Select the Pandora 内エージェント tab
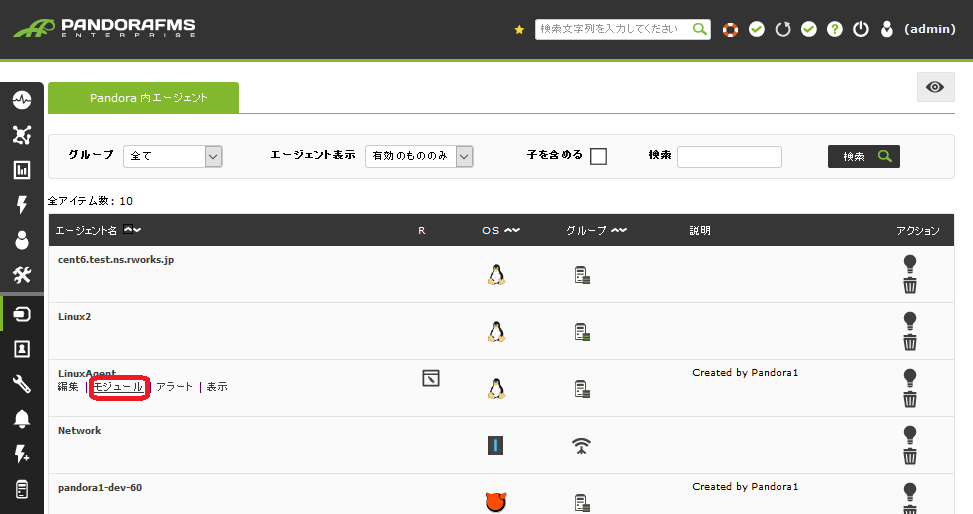Viewport: 973px width, 514px height. coord(143,97)
